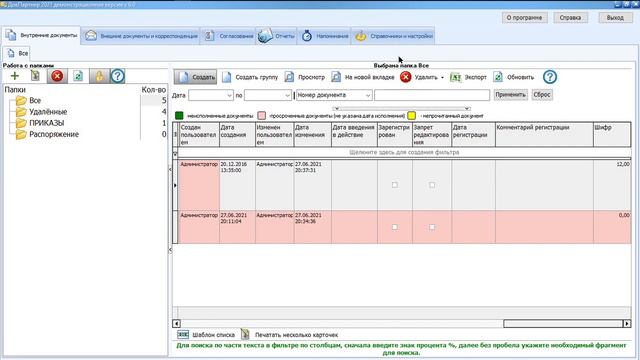This screenshot has height=360, width=640.
Task: Click the padlock folder access icon
Action: point(99,76)
